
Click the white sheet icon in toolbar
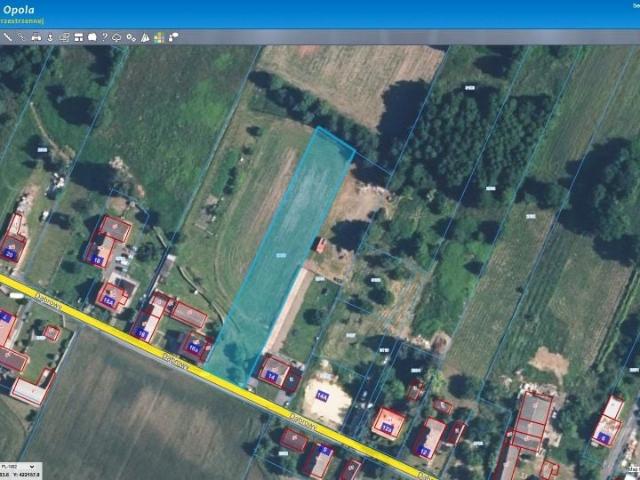pos(92,38)
